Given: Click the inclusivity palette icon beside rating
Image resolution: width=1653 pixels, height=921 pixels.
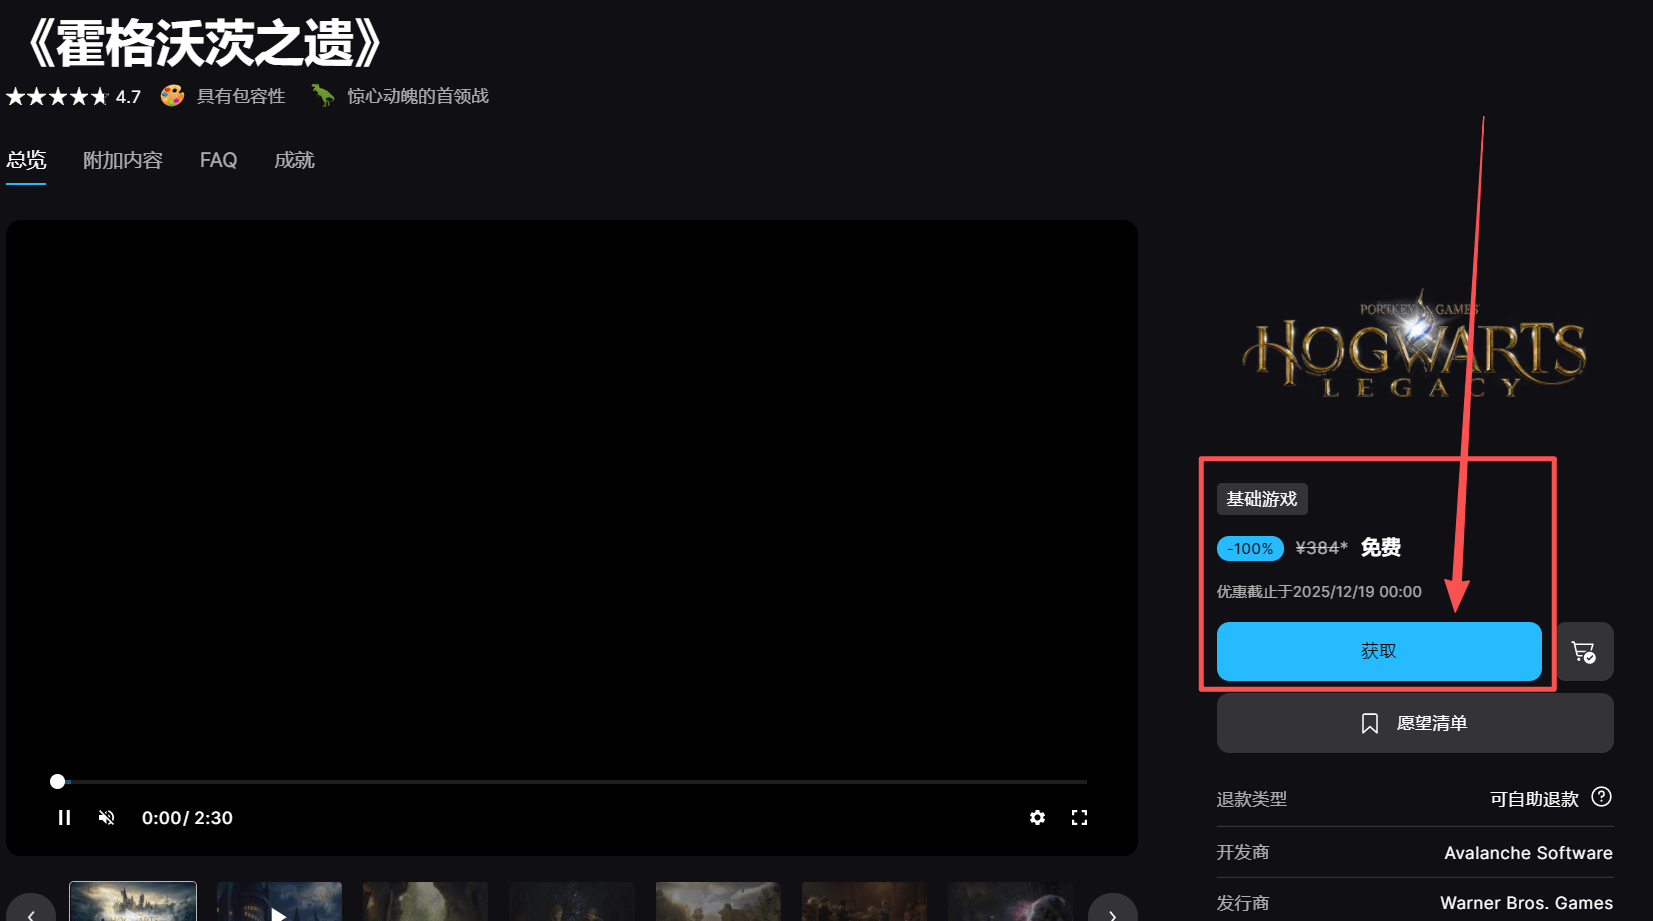Looking at the screenshot, I should 170,95.
